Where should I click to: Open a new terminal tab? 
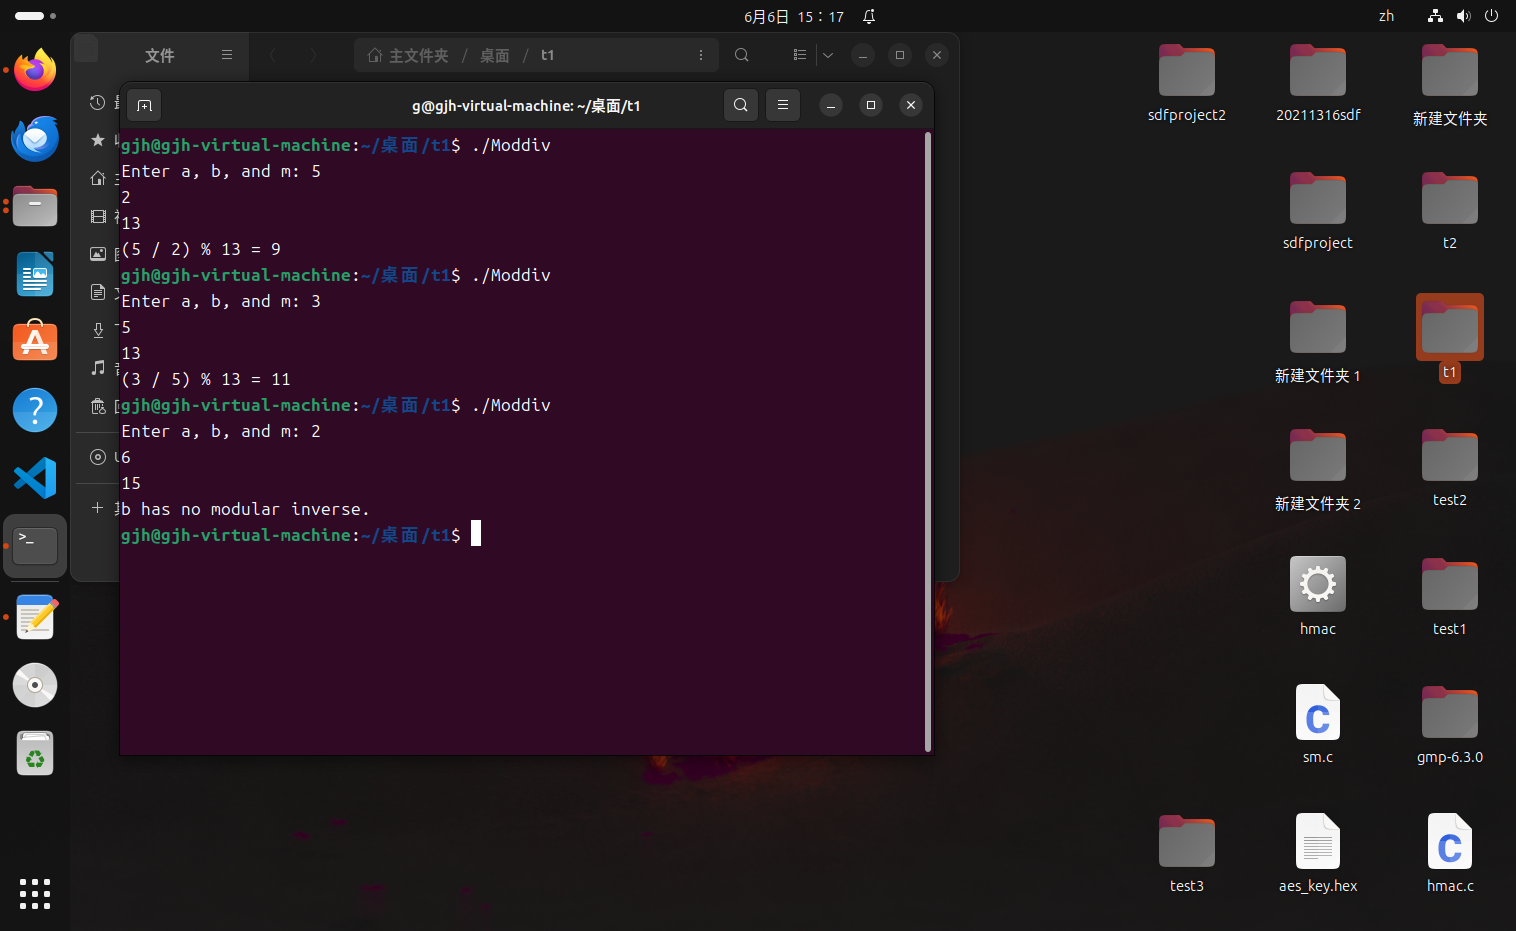(144, 105)
